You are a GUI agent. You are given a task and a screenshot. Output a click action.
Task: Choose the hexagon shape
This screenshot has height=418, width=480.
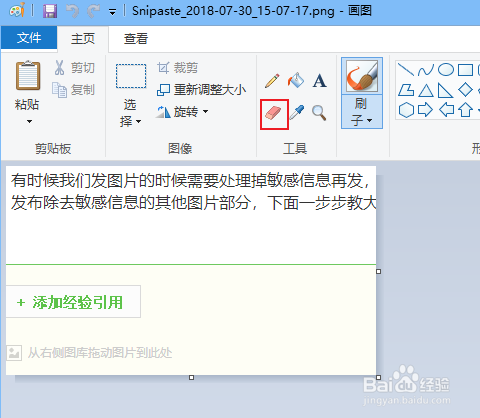pyautogui.click(x=406, y=110)
